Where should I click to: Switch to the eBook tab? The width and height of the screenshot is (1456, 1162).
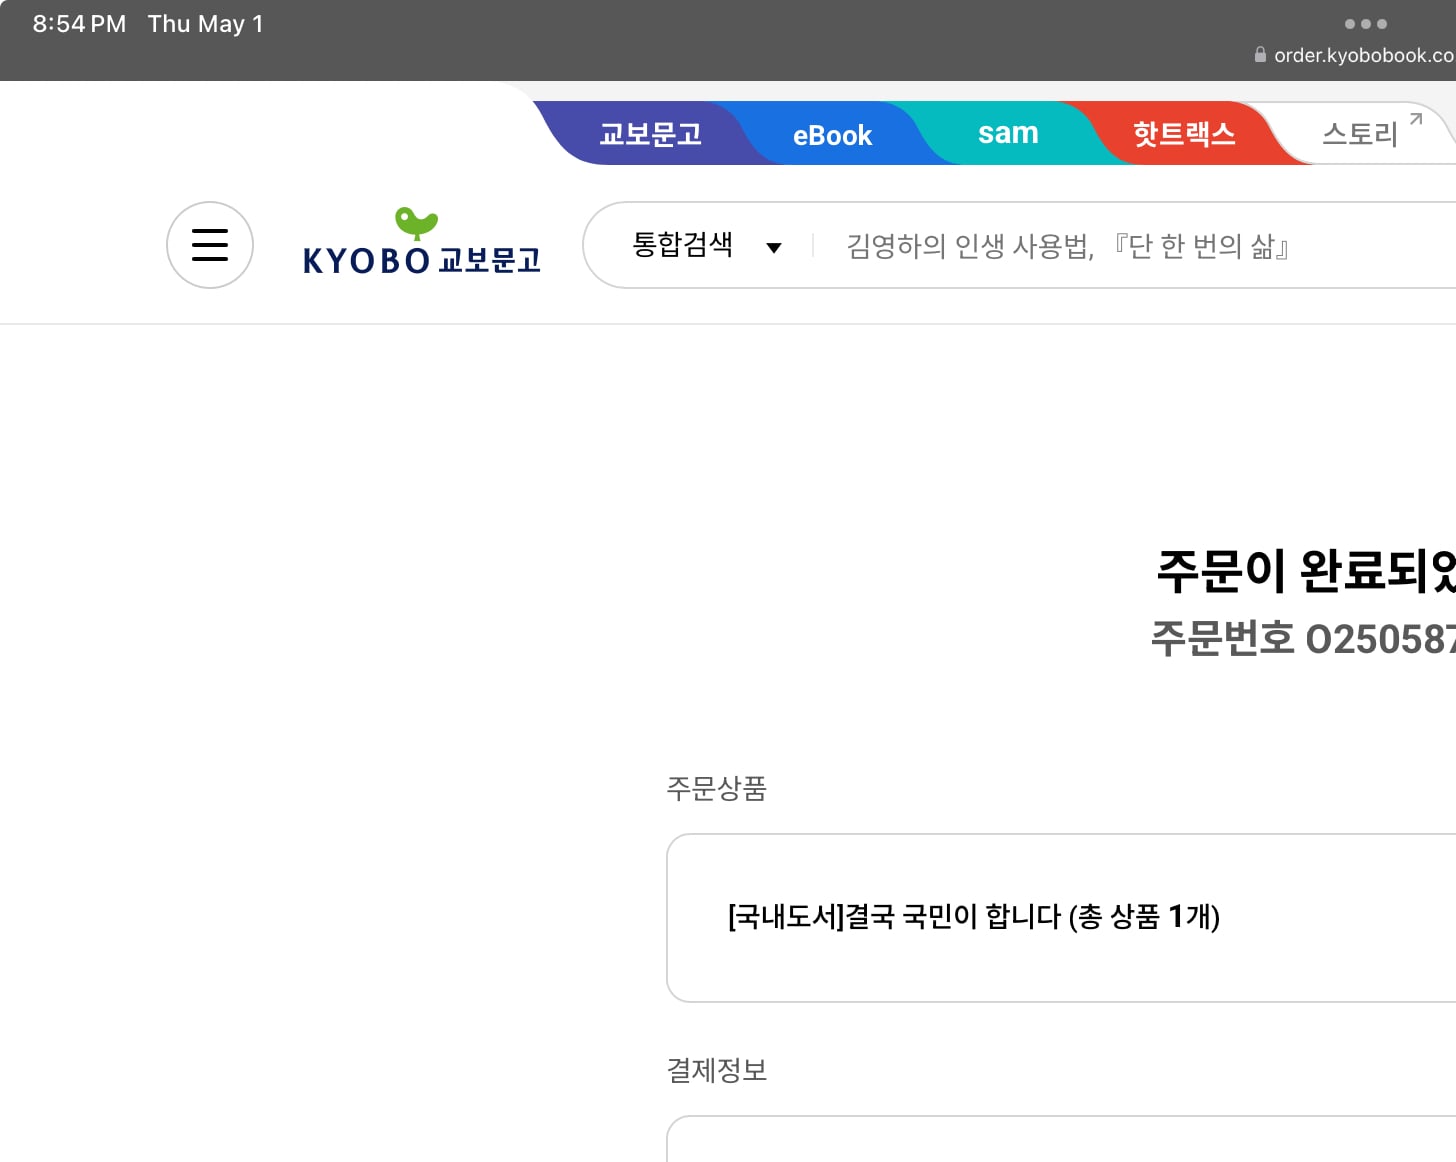click(x=832, y=135)
